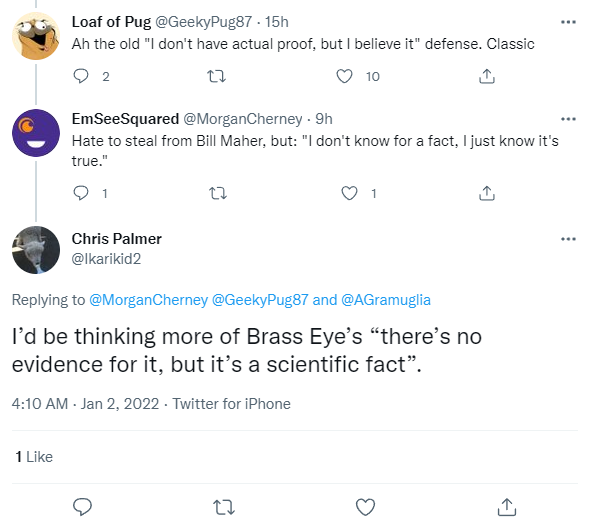Open @MorganCherney mention in Replying to line
Viewport: 594px width, 529px height.
148,300
